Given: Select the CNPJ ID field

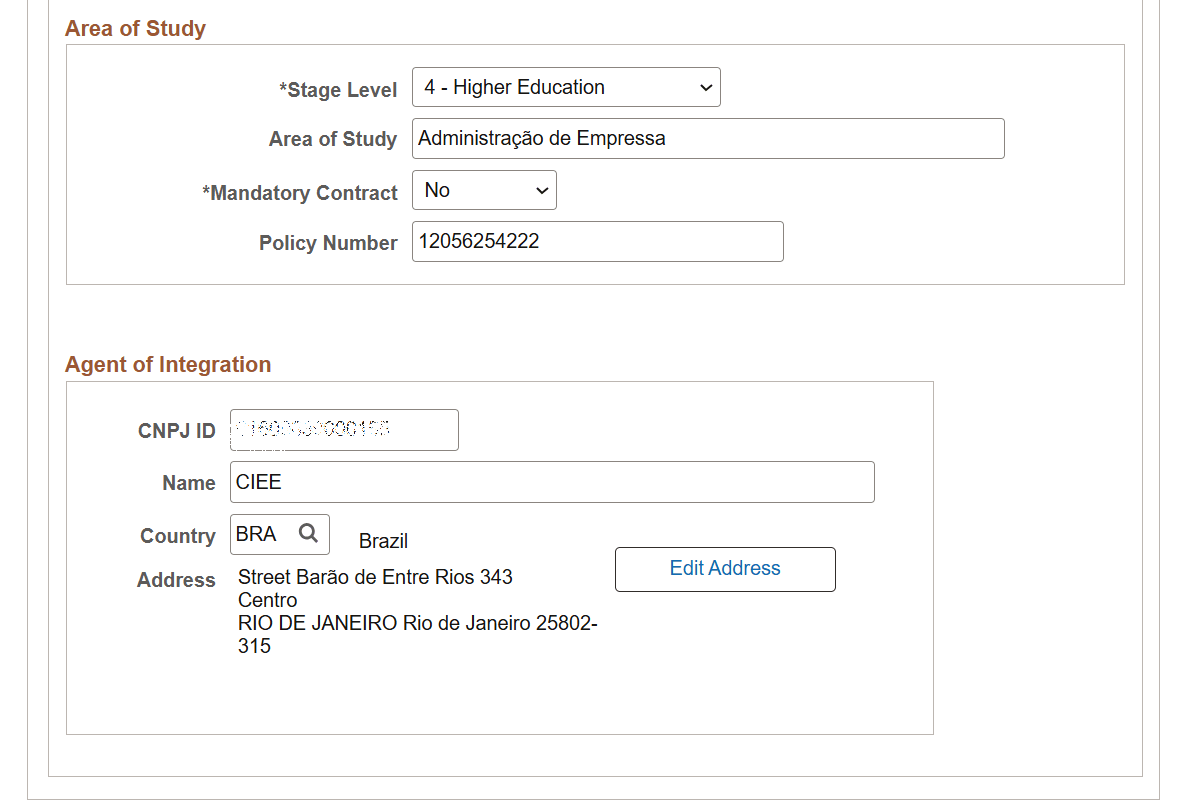Looking at the screenshot, I should tap(343, 429).
